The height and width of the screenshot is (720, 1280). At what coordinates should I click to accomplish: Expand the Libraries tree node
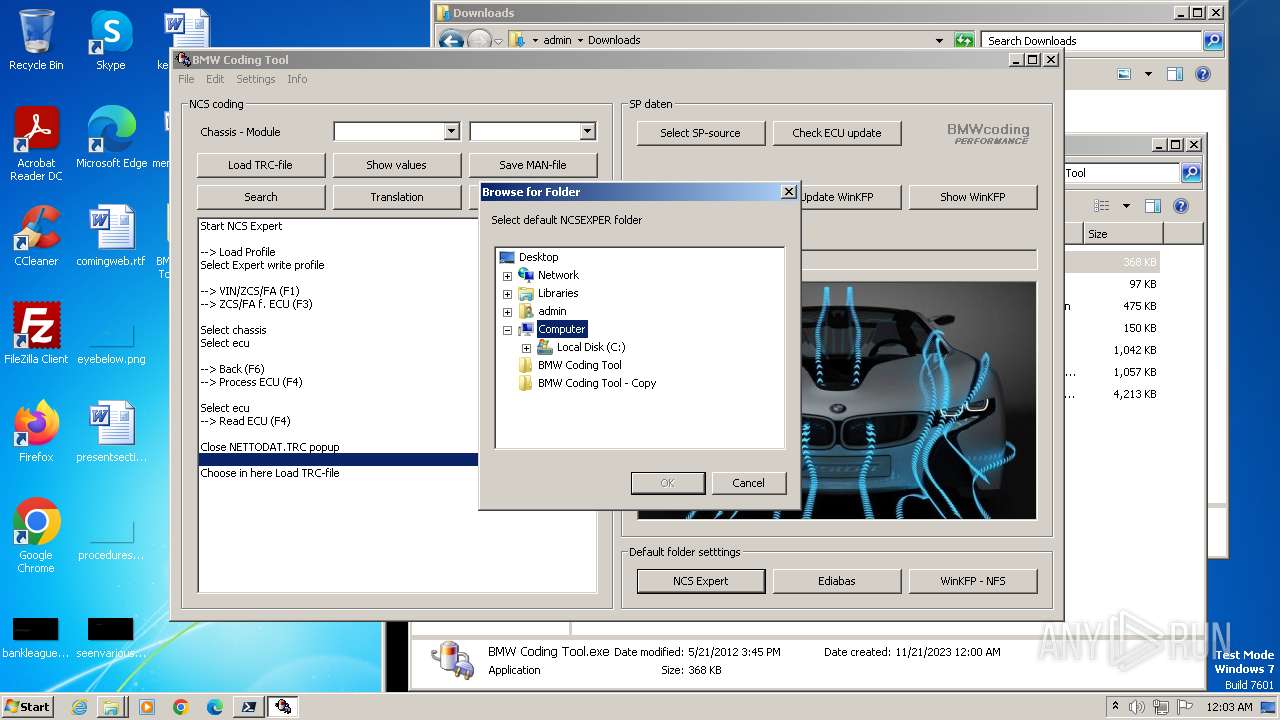[507, 294]
